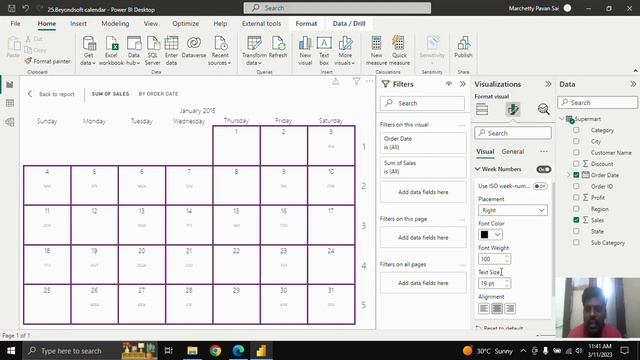Click Reset to default
Viewport: 640px width, 360px height.
(500, 328)
